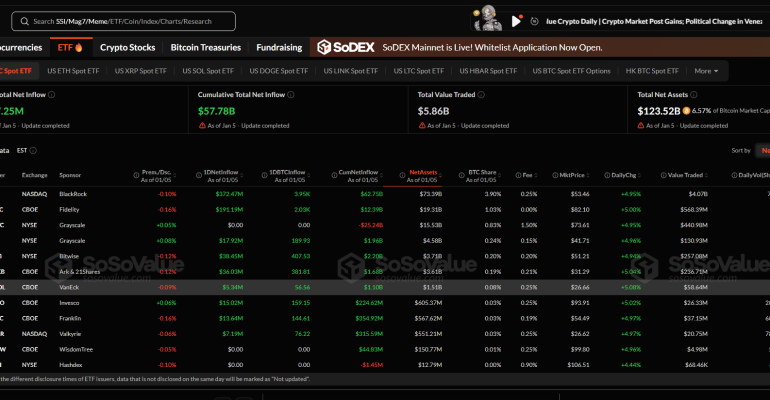
Task: Open the Bitcoin Treasuries tab
Action: pos(206,47)
